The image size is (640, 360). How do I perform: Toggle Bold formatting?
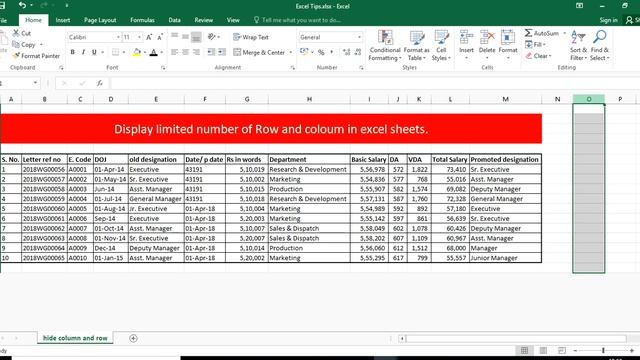tap(72, 52)
